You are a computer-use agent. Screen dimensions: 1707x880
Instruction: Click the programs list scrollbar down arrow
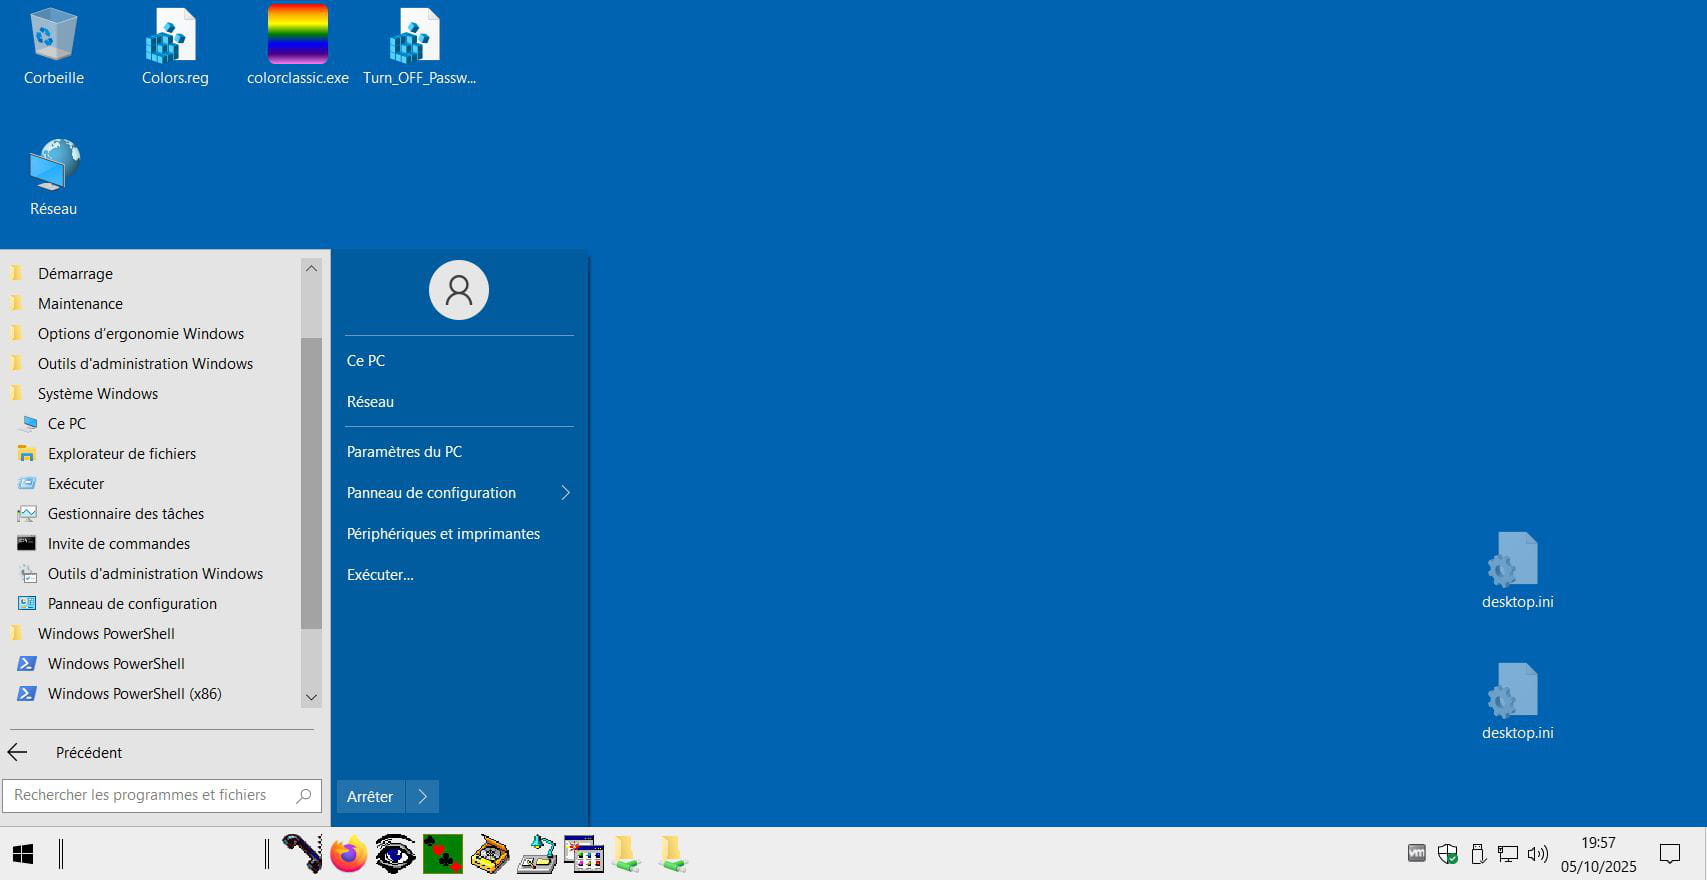pyautogui.click(x=311, y=697)
